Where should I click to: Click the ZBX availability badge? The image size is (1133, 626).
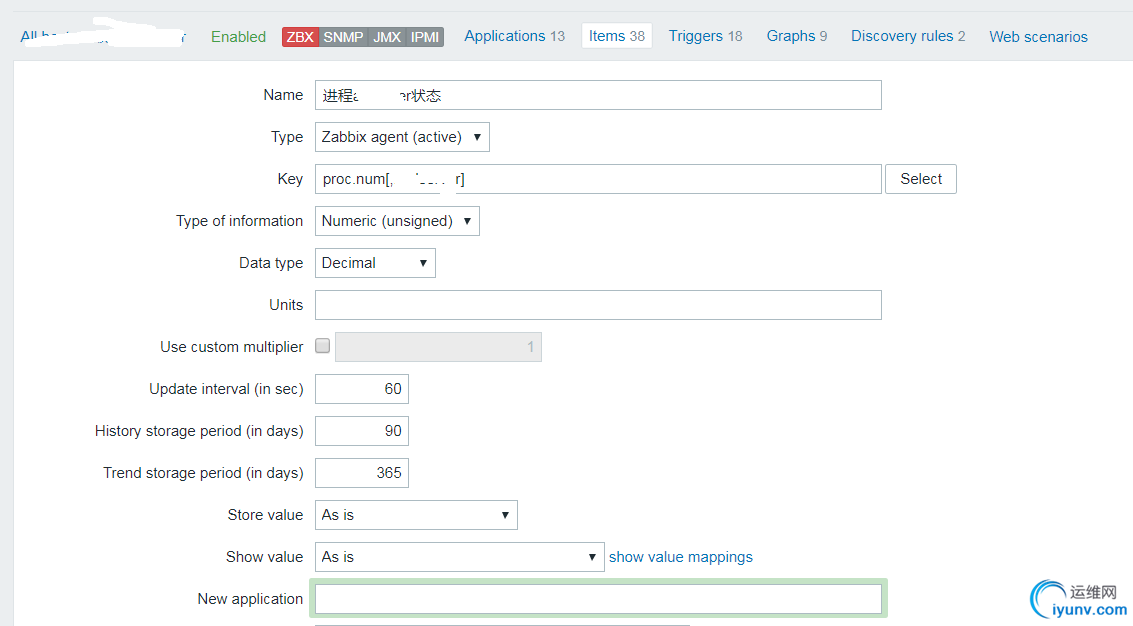point(300,37)
